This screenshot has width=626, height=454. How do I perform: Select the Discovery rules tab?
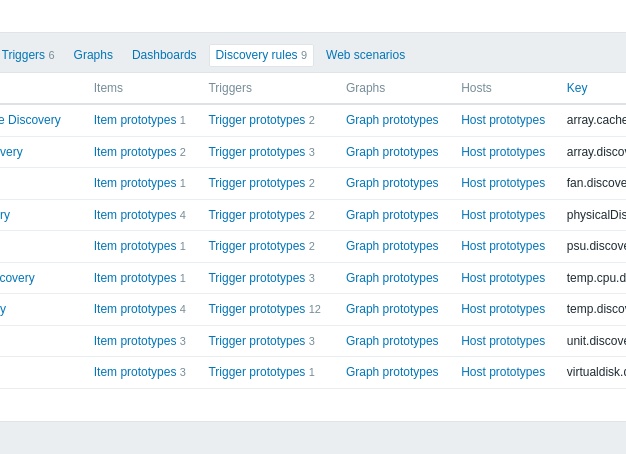(261, 55)
